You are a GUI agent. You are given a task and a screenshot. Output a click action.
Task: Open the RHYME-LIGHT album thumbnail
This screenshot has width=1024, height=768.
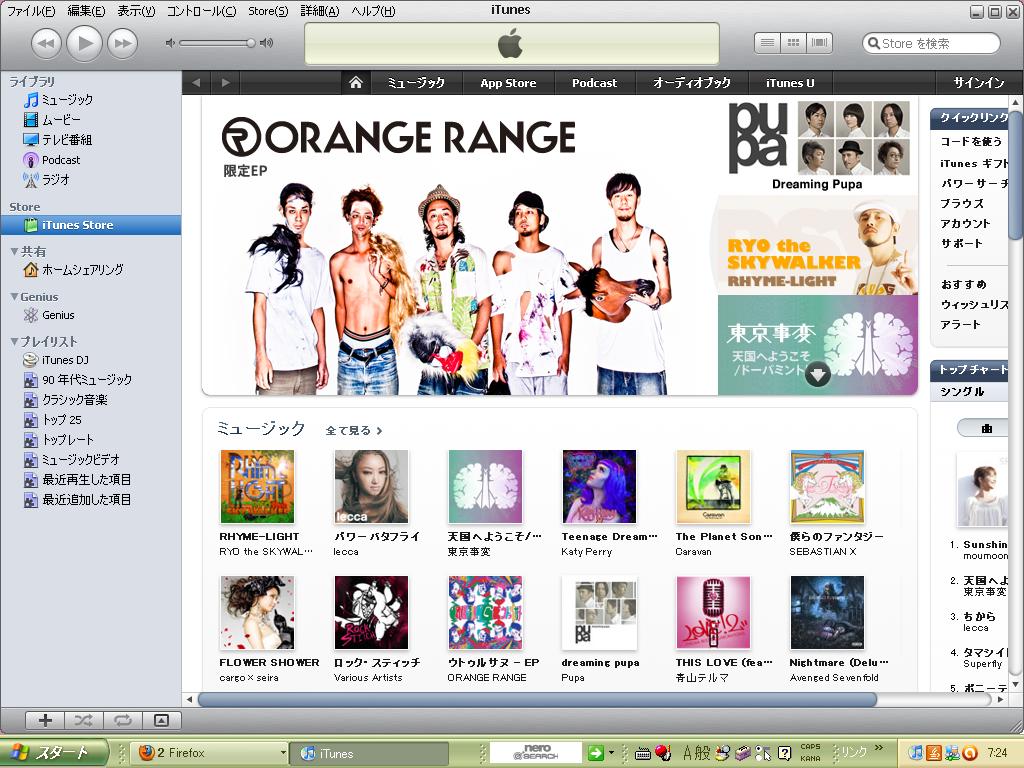pos(257,487)
